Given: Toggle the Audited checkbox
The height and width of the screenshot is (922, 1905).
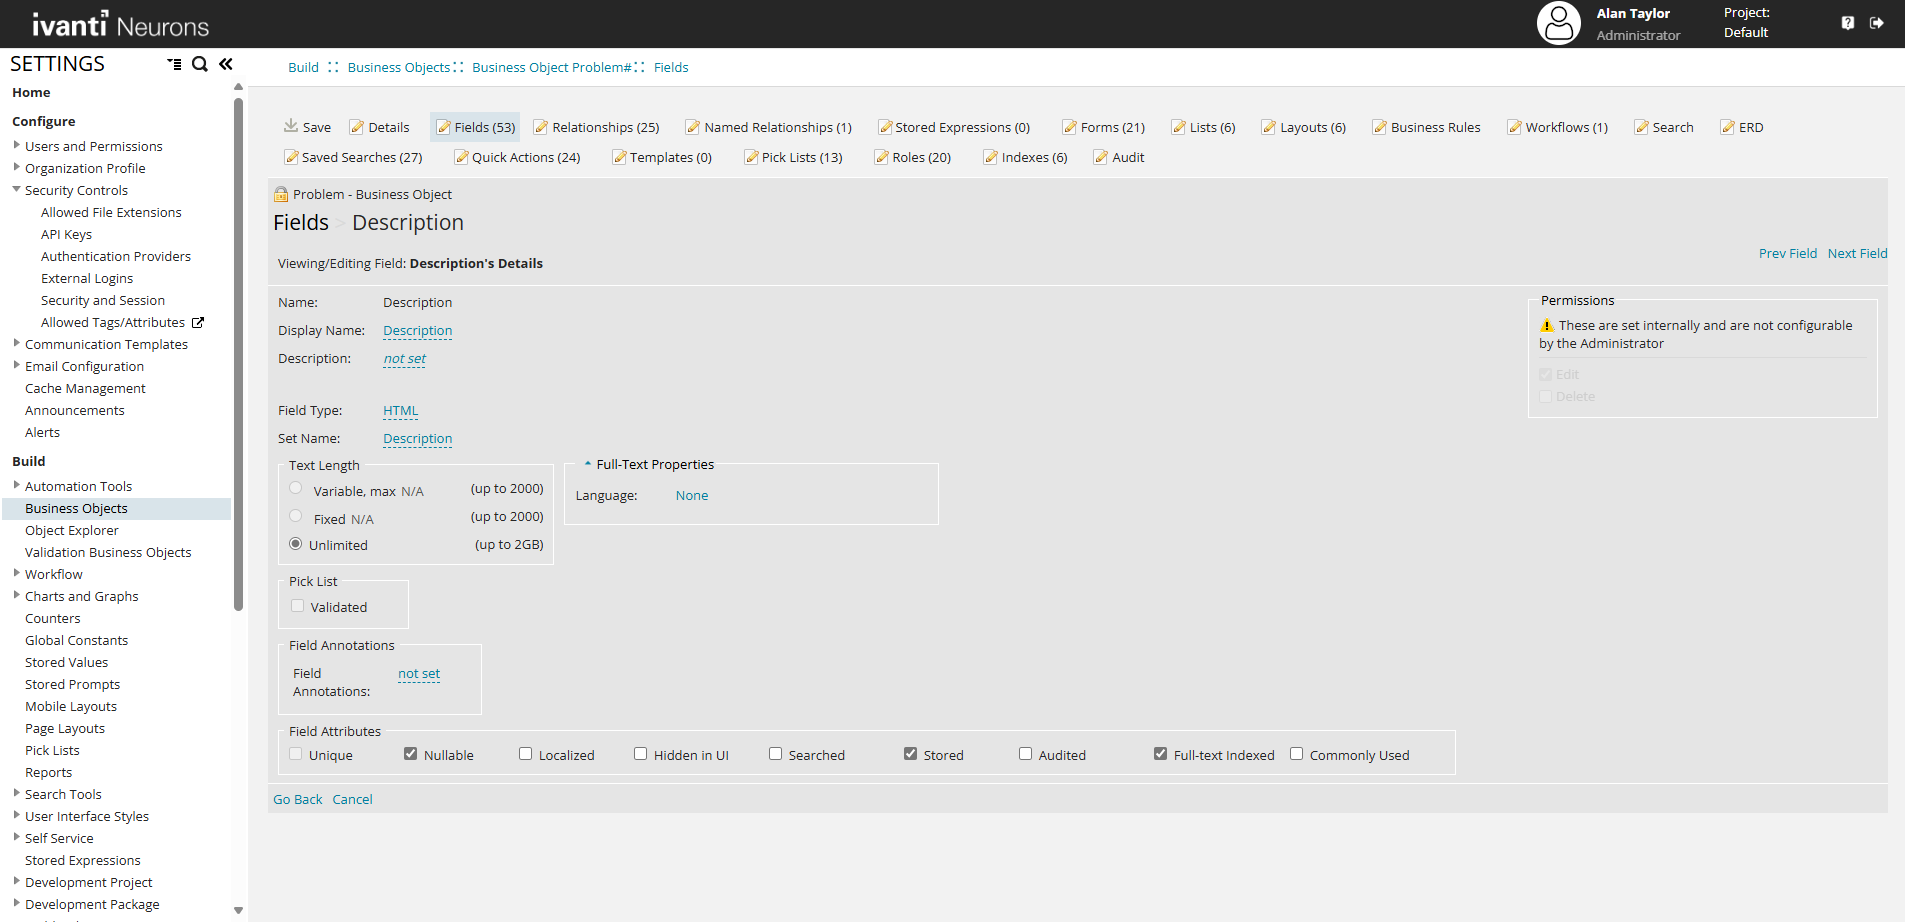Looking at the screenshot, I should click(x=1025, y=754).
